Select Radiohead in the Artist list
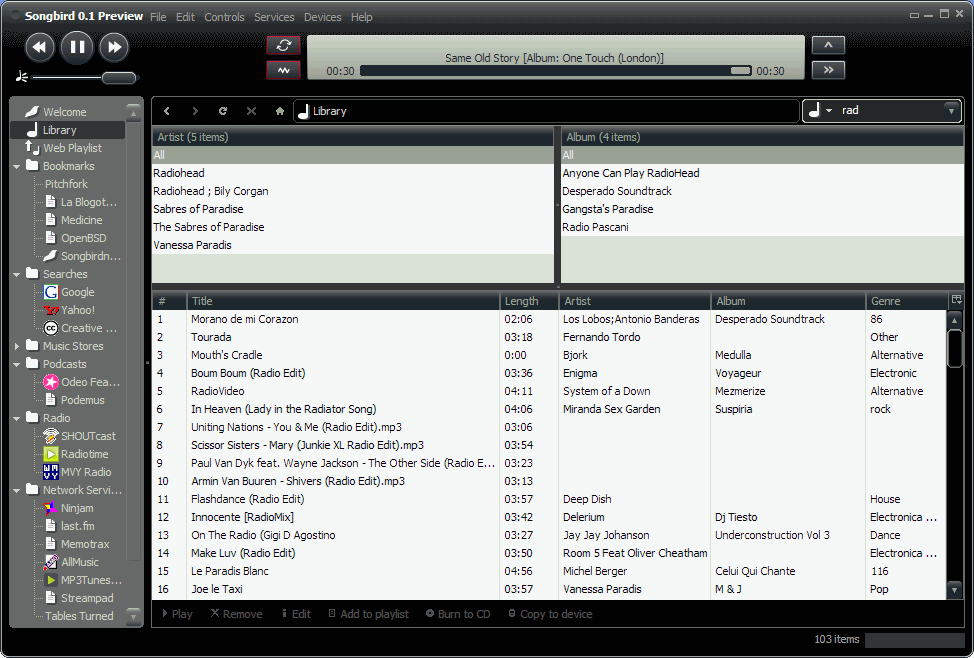 point(178,172)
